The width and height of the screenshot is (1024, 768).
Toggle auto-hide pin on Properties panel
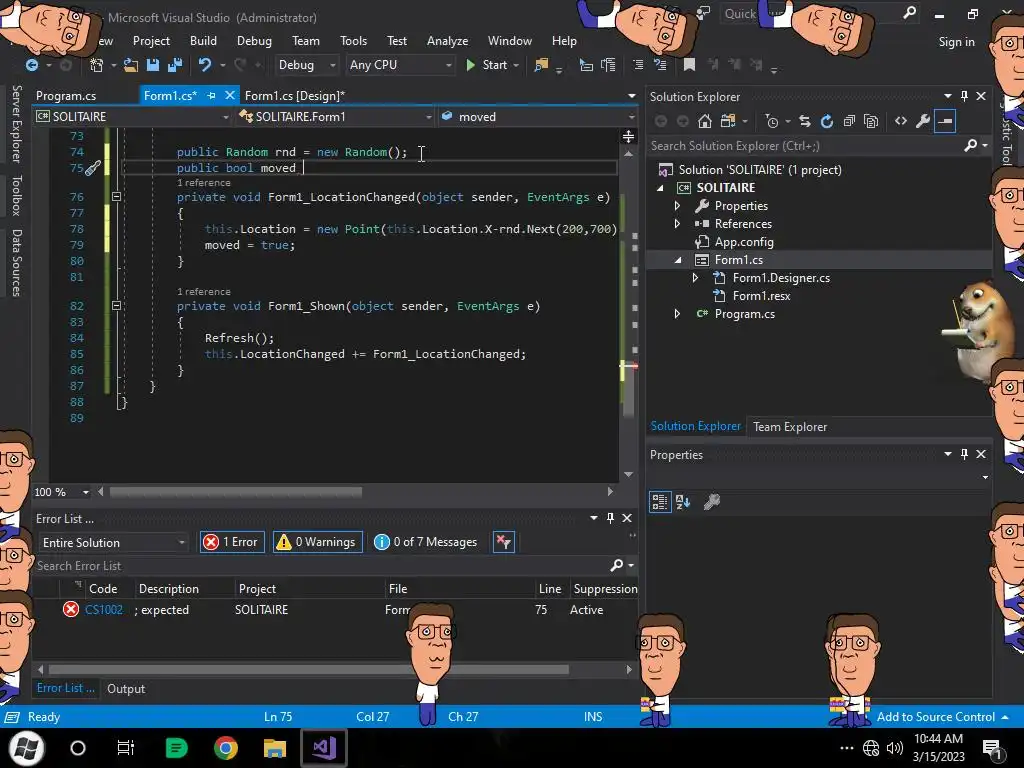pyautogui.click(x=965, y=454)
